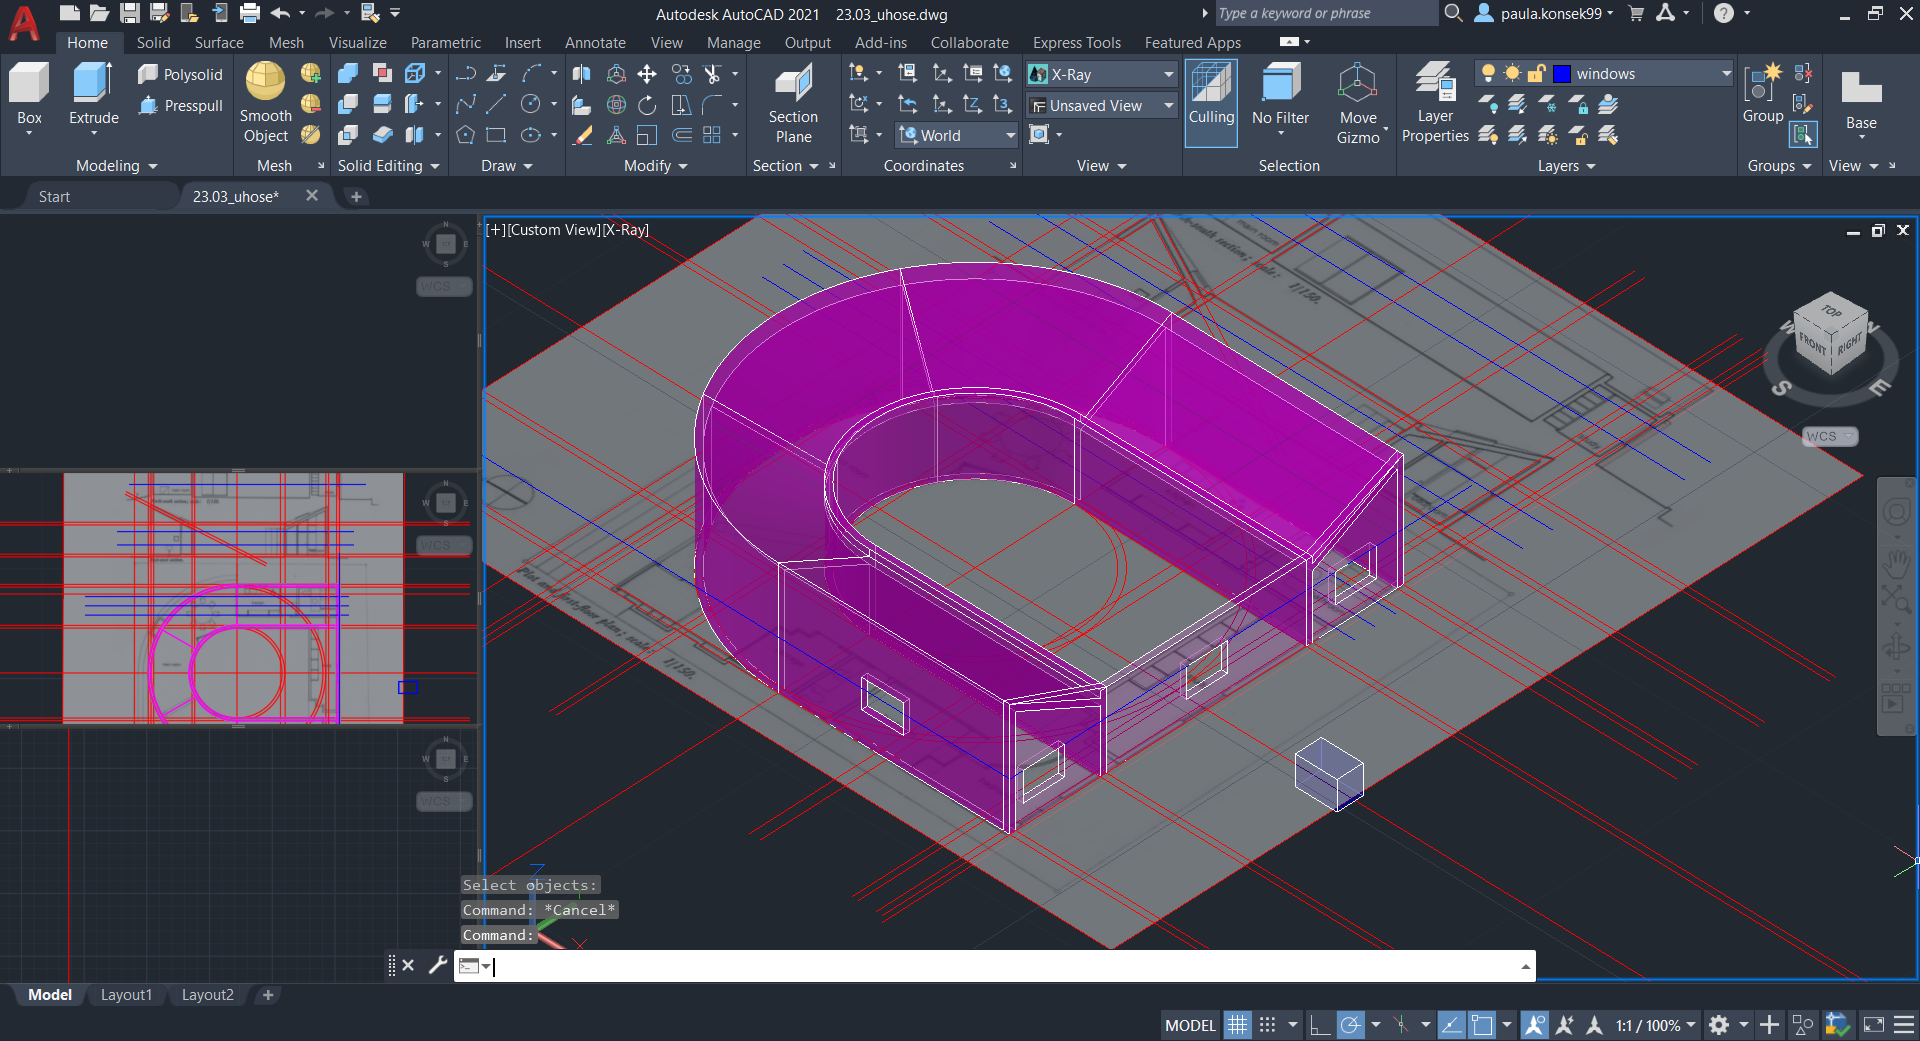Toggle object snap tracking icon
1920x1041 pixels.
tap(1451, 1025)
